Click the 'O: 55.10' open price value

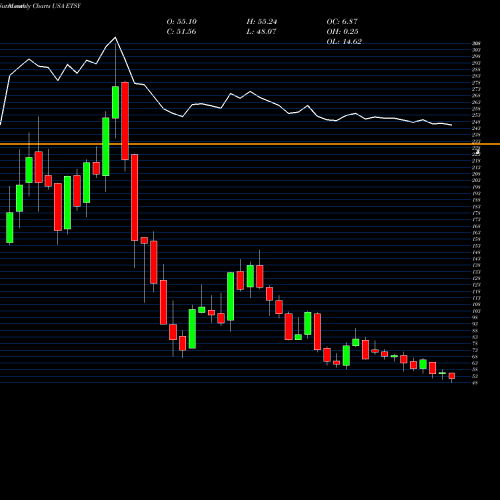(x=182, y=22)
